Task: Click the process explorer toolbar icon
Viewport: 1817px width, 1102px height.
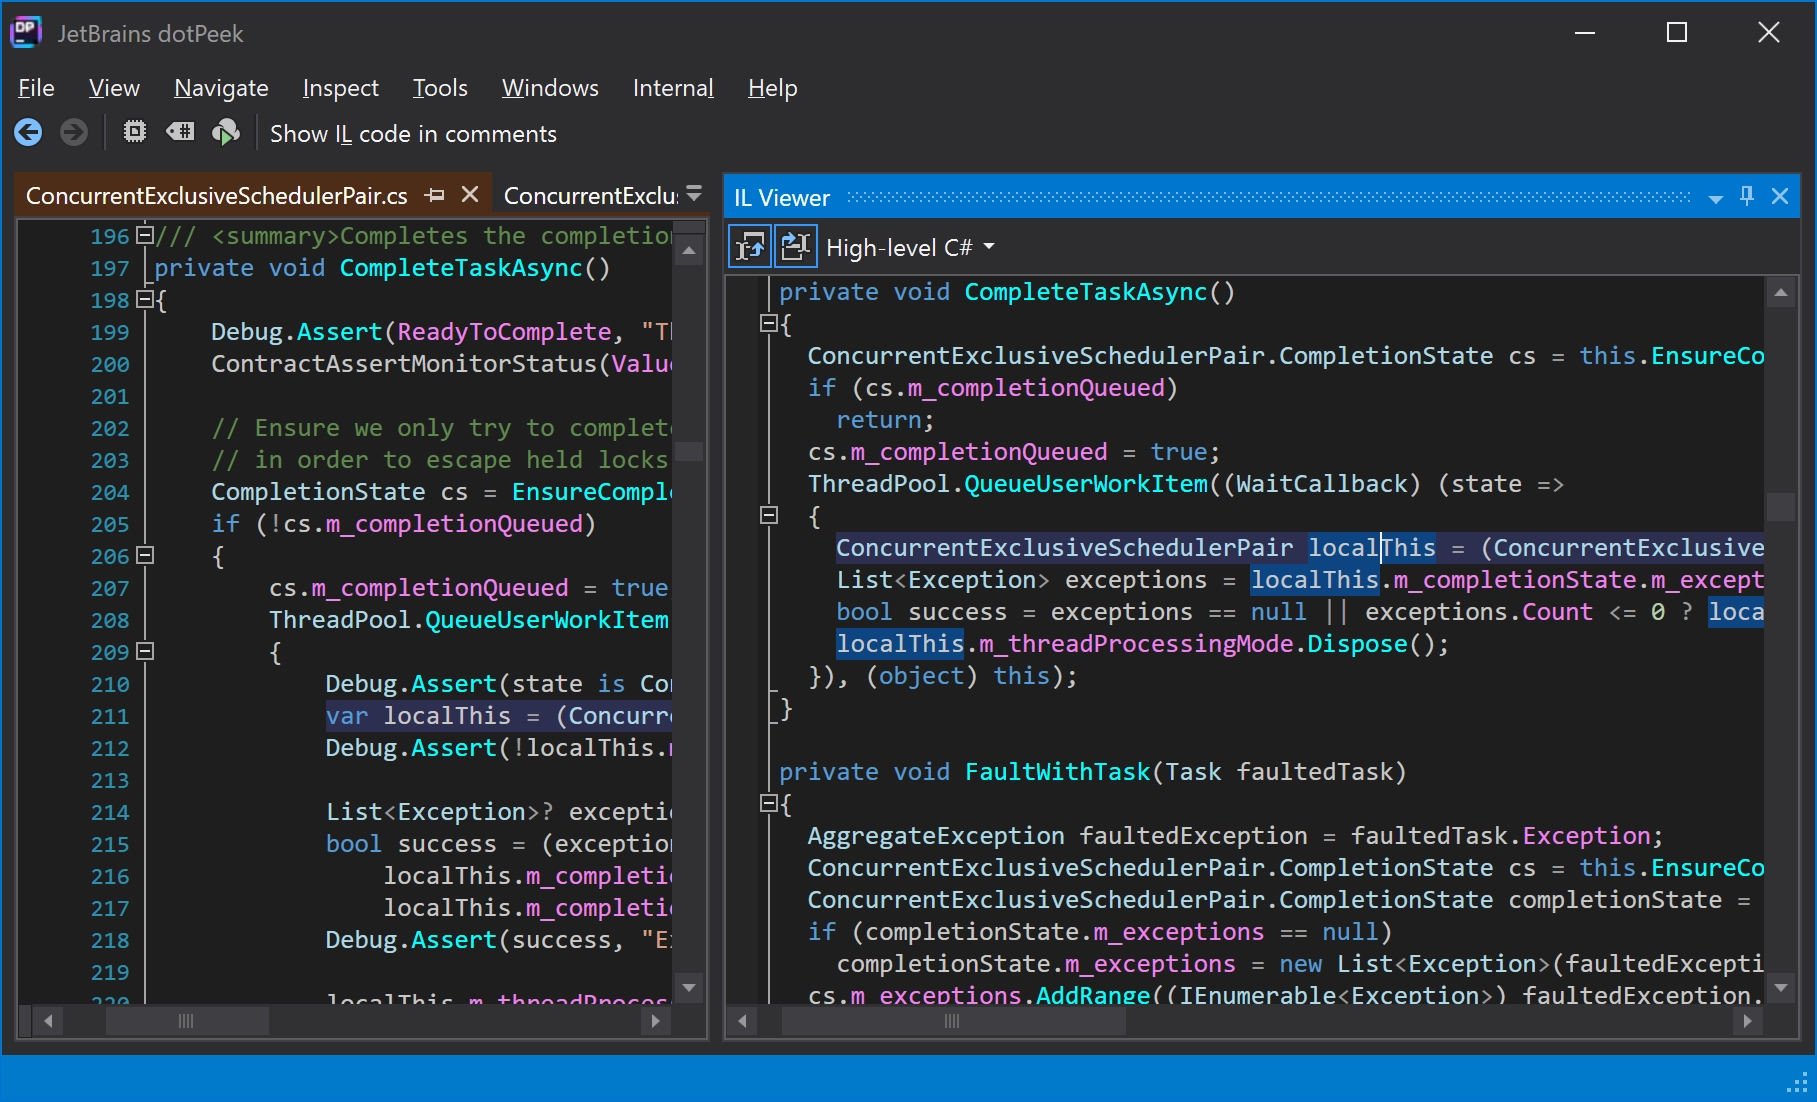Action: click(226, 132)
